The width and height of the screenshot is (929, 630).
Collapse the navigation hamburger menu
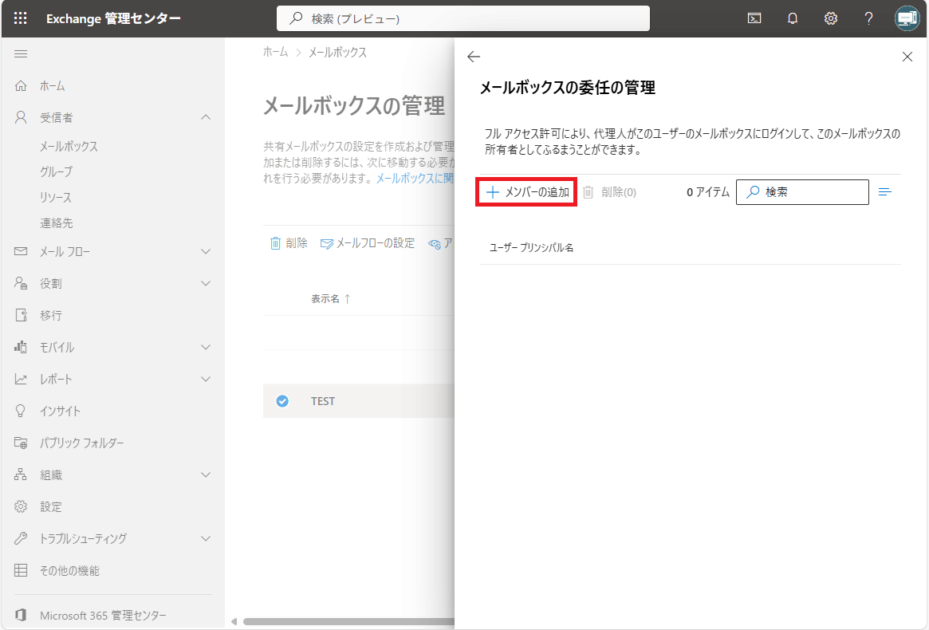21,54
